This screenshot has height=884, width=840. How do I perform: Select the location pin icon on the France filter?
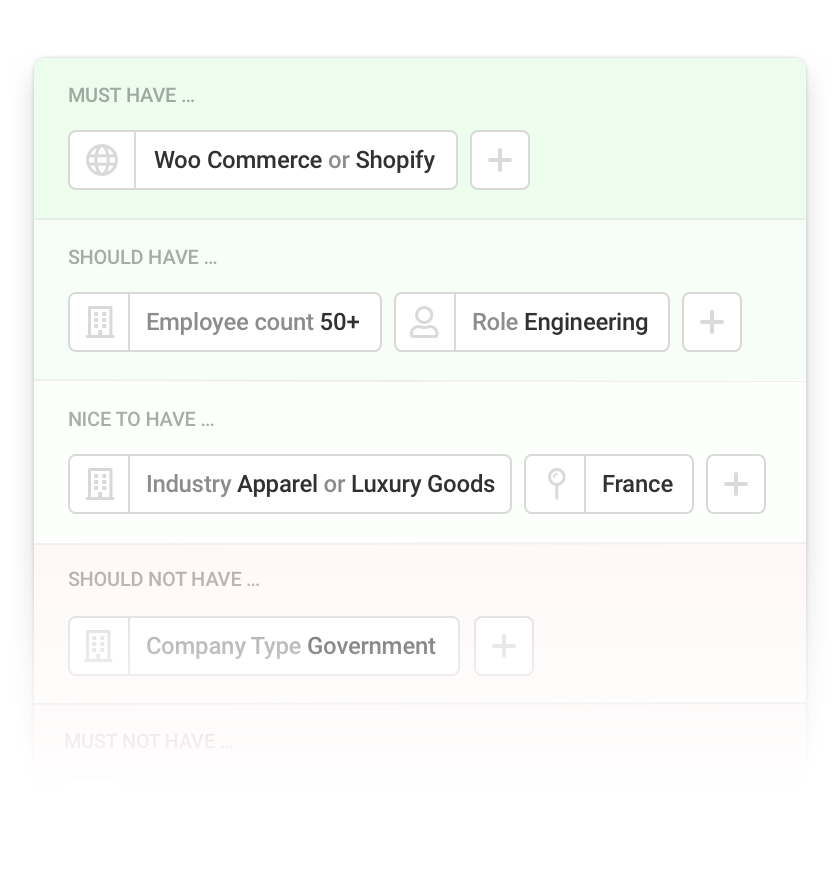tap(555, 484)
